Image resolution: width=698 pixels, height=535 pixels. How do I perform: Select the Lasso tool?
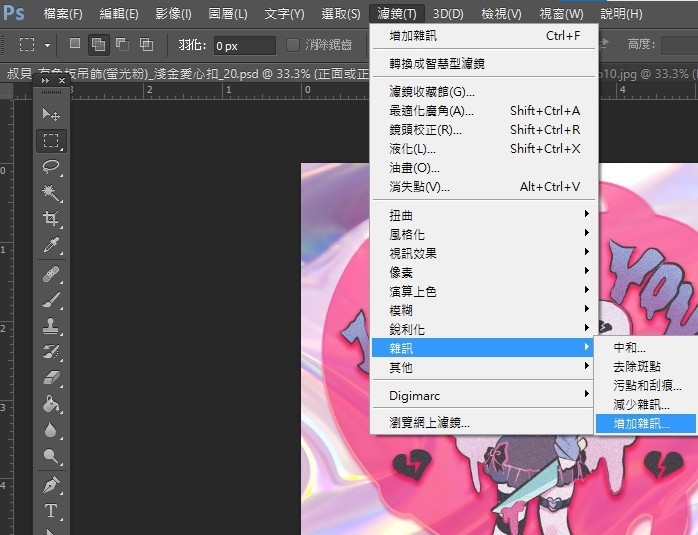tap(51, 166)
